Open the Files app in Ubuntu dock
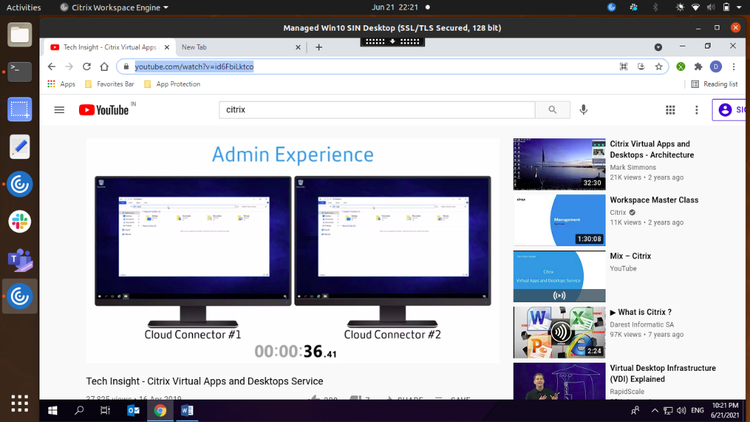The image size is (750, 422). pyautogui.click(x=20, y=35)
